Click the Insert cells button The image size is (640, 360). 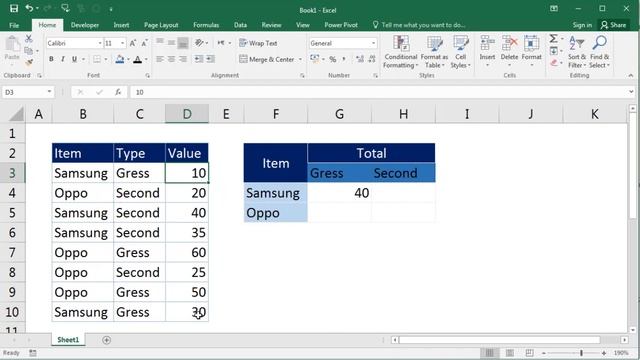click(487, 51)
